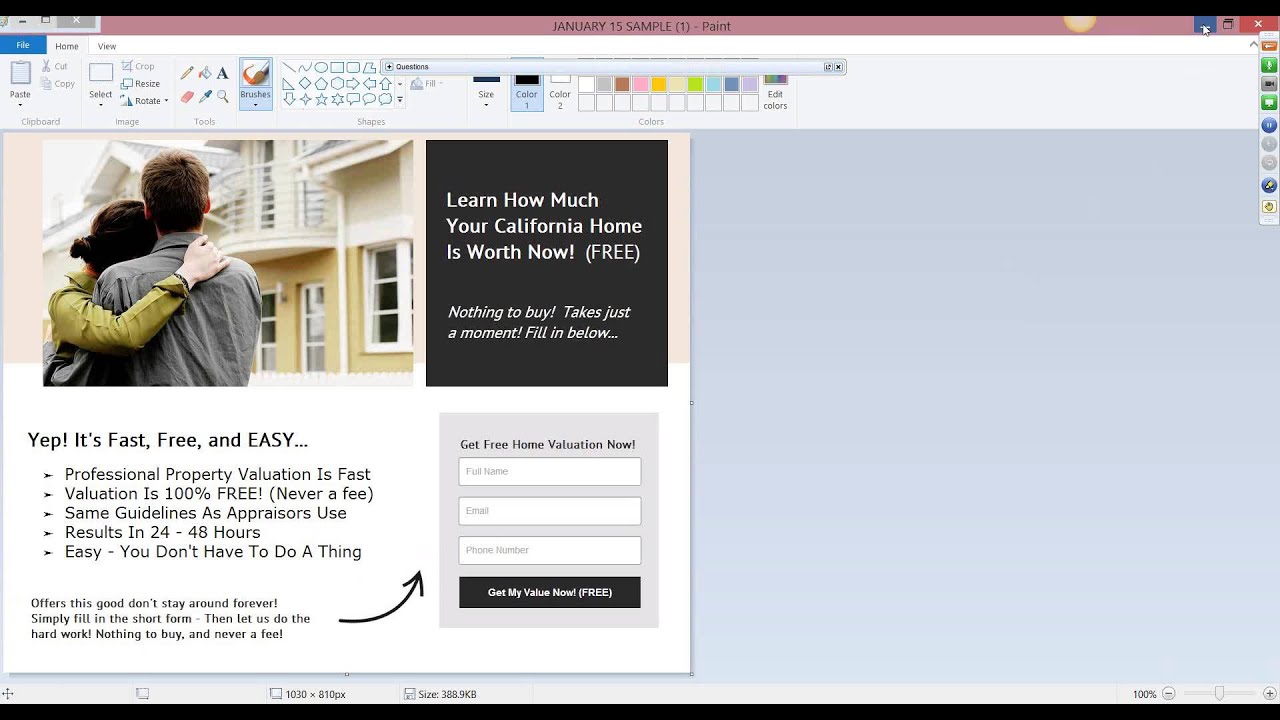Image resolution: width=1280 pixels, height=720 pixels.
Task: Select the Pencil tool
Action: (187, 73)
